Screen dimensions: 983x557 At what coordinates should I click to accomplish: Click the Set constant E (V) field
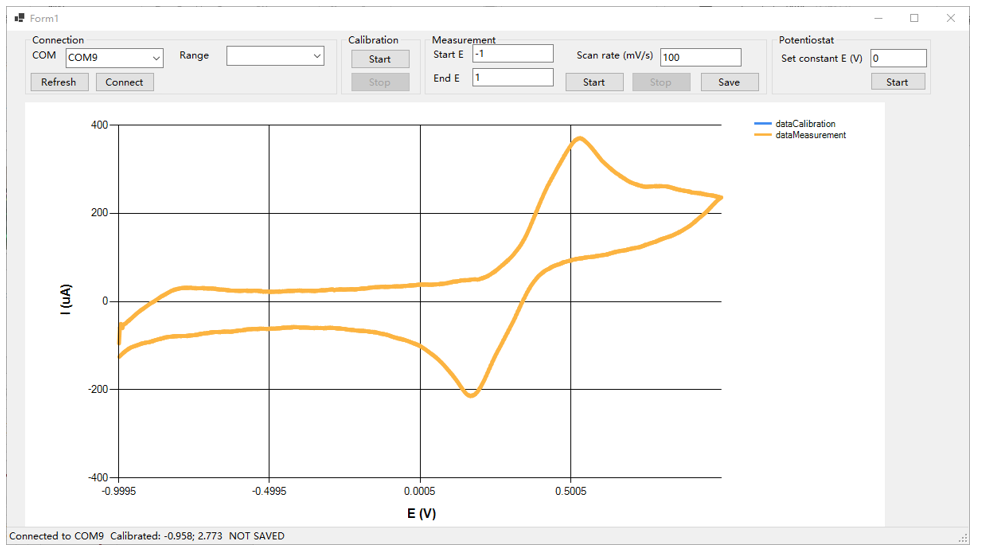pos(897,58)
